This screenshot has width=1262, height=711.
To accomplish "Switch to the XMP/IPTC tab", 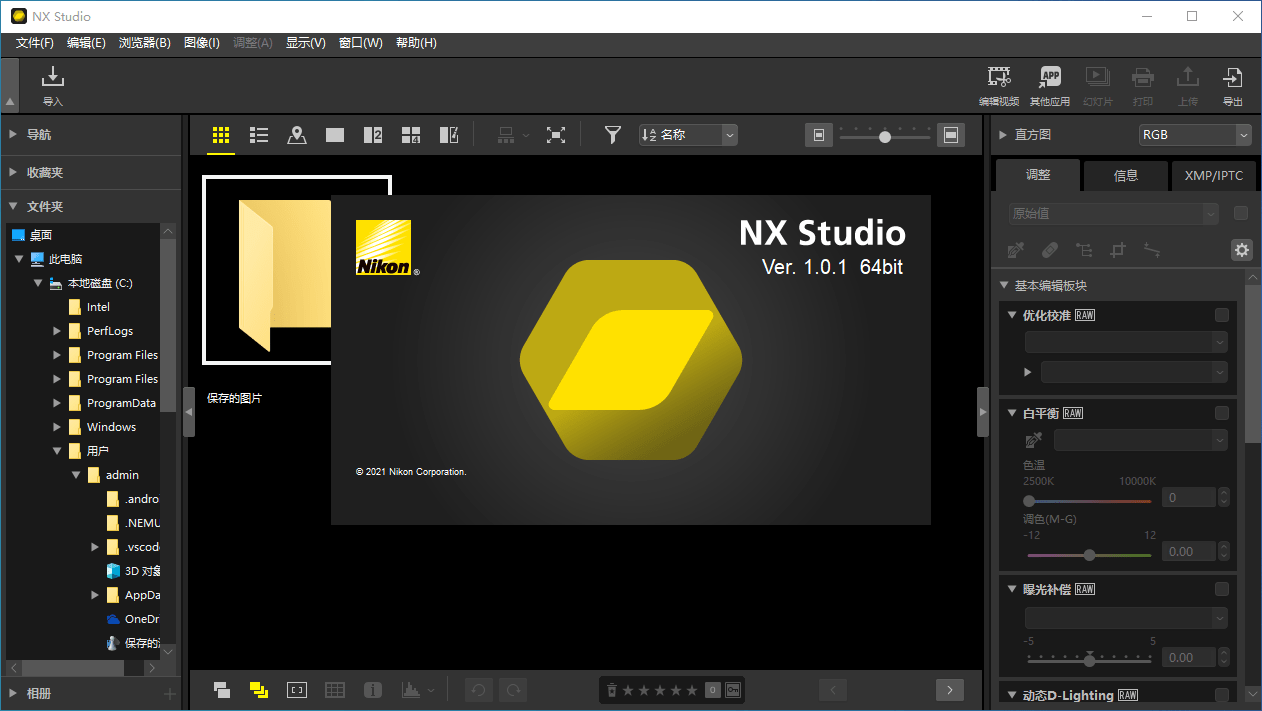I will pyautogui.click(x=1213, y=175).
